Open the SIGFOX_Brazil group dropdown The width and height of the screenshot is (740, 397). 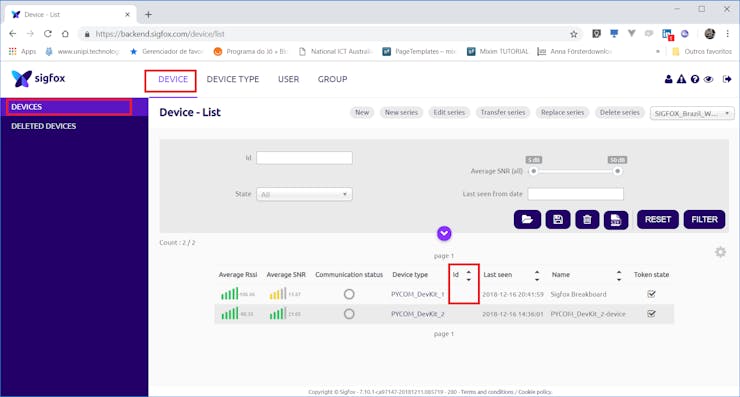(x=691, y=113)
